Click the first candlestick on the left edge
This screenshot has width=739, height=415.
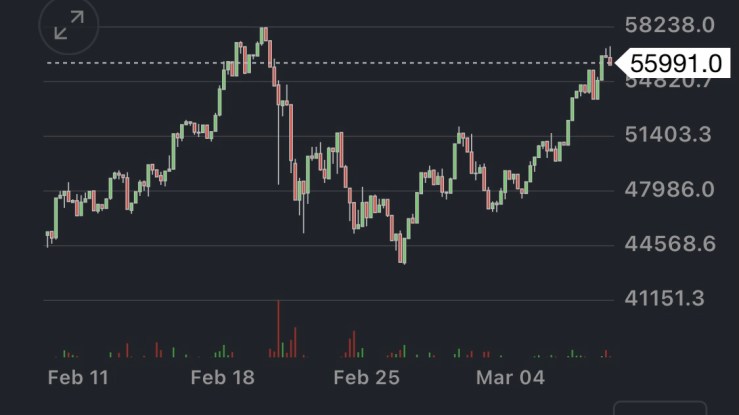click(48, 237)
